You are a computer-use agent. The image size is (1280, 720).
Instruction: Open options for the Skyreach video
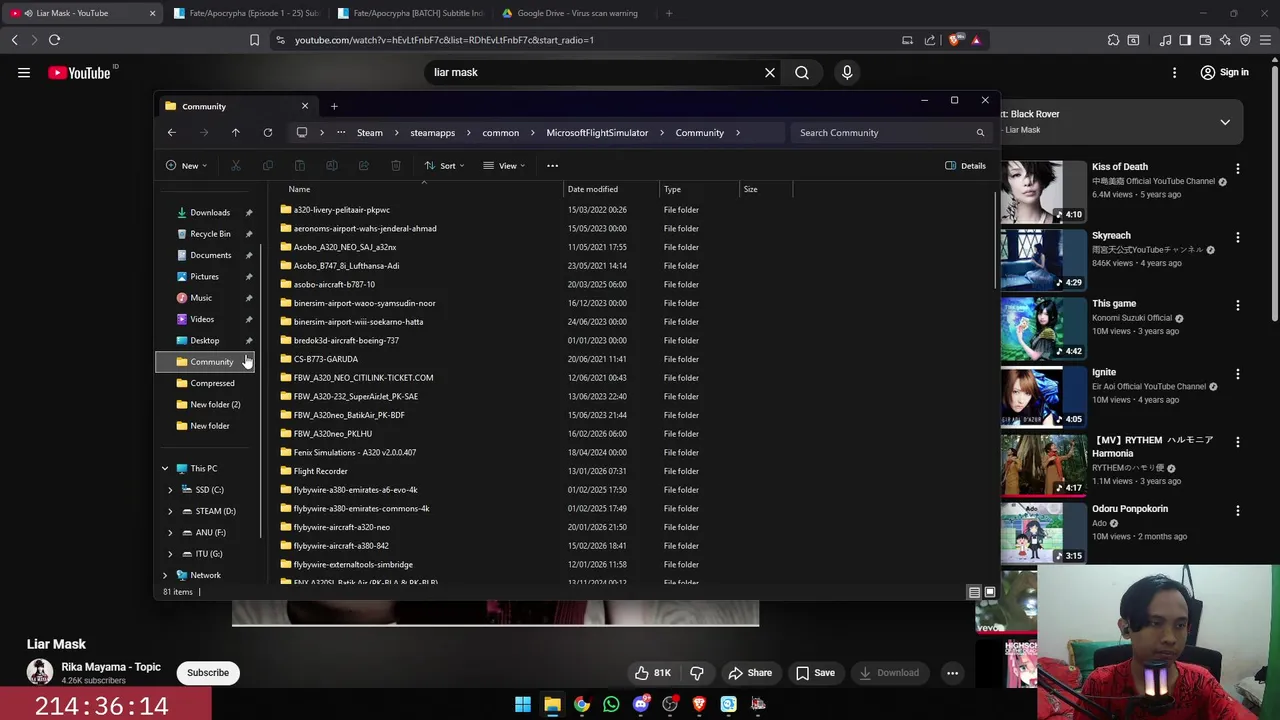[1238, 237]
